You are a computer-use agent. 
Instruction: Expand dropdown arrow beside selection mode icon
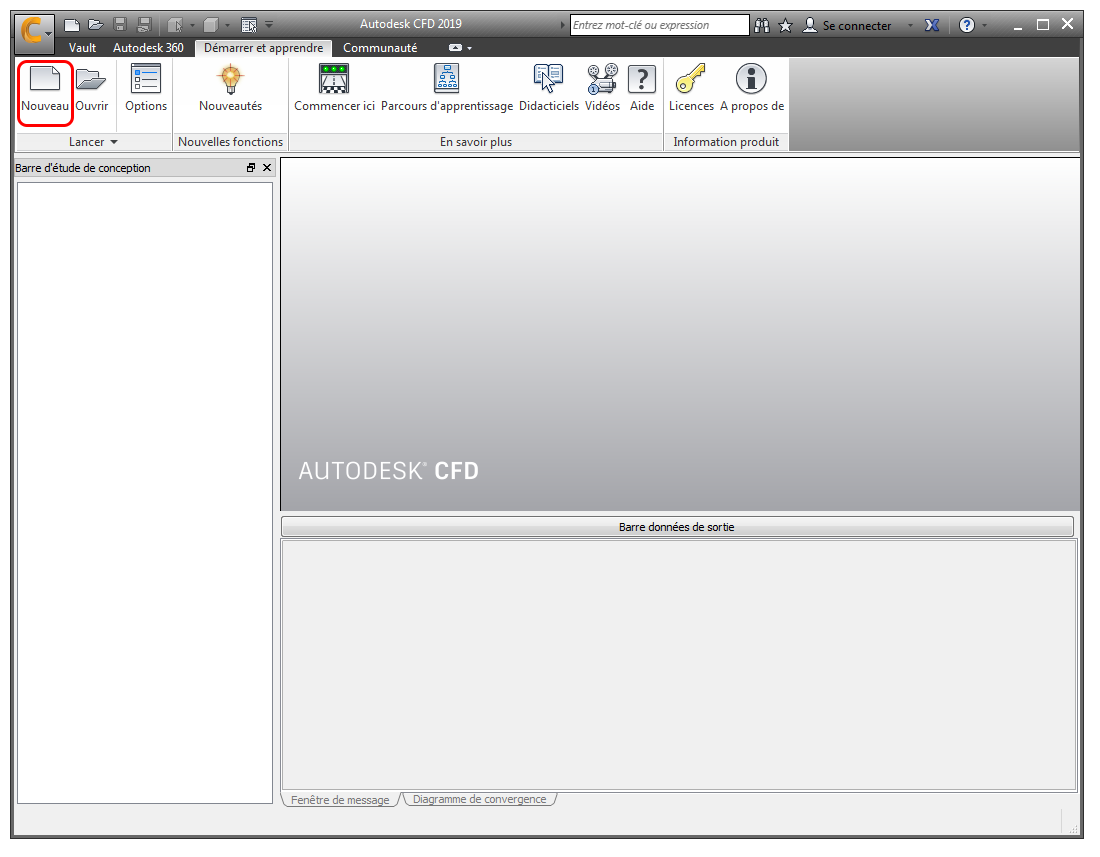pos(192,26)
